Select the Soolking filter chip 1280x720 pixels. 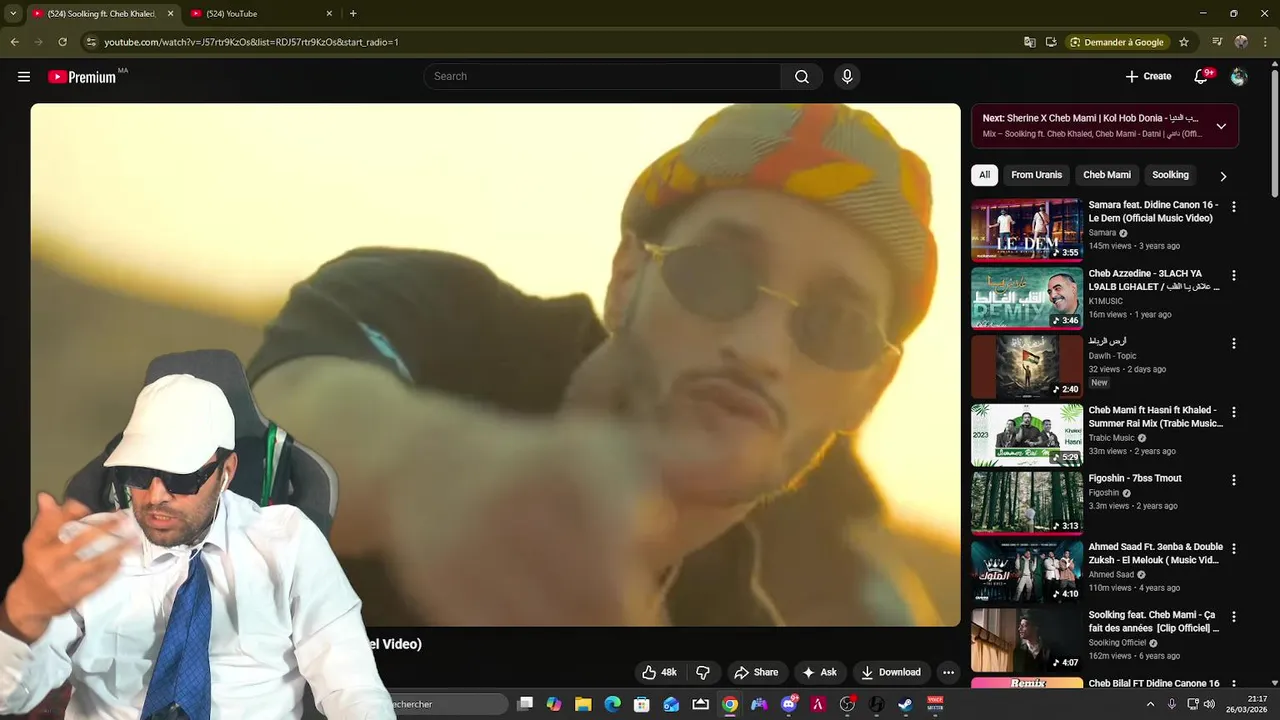coord(1170,175)
